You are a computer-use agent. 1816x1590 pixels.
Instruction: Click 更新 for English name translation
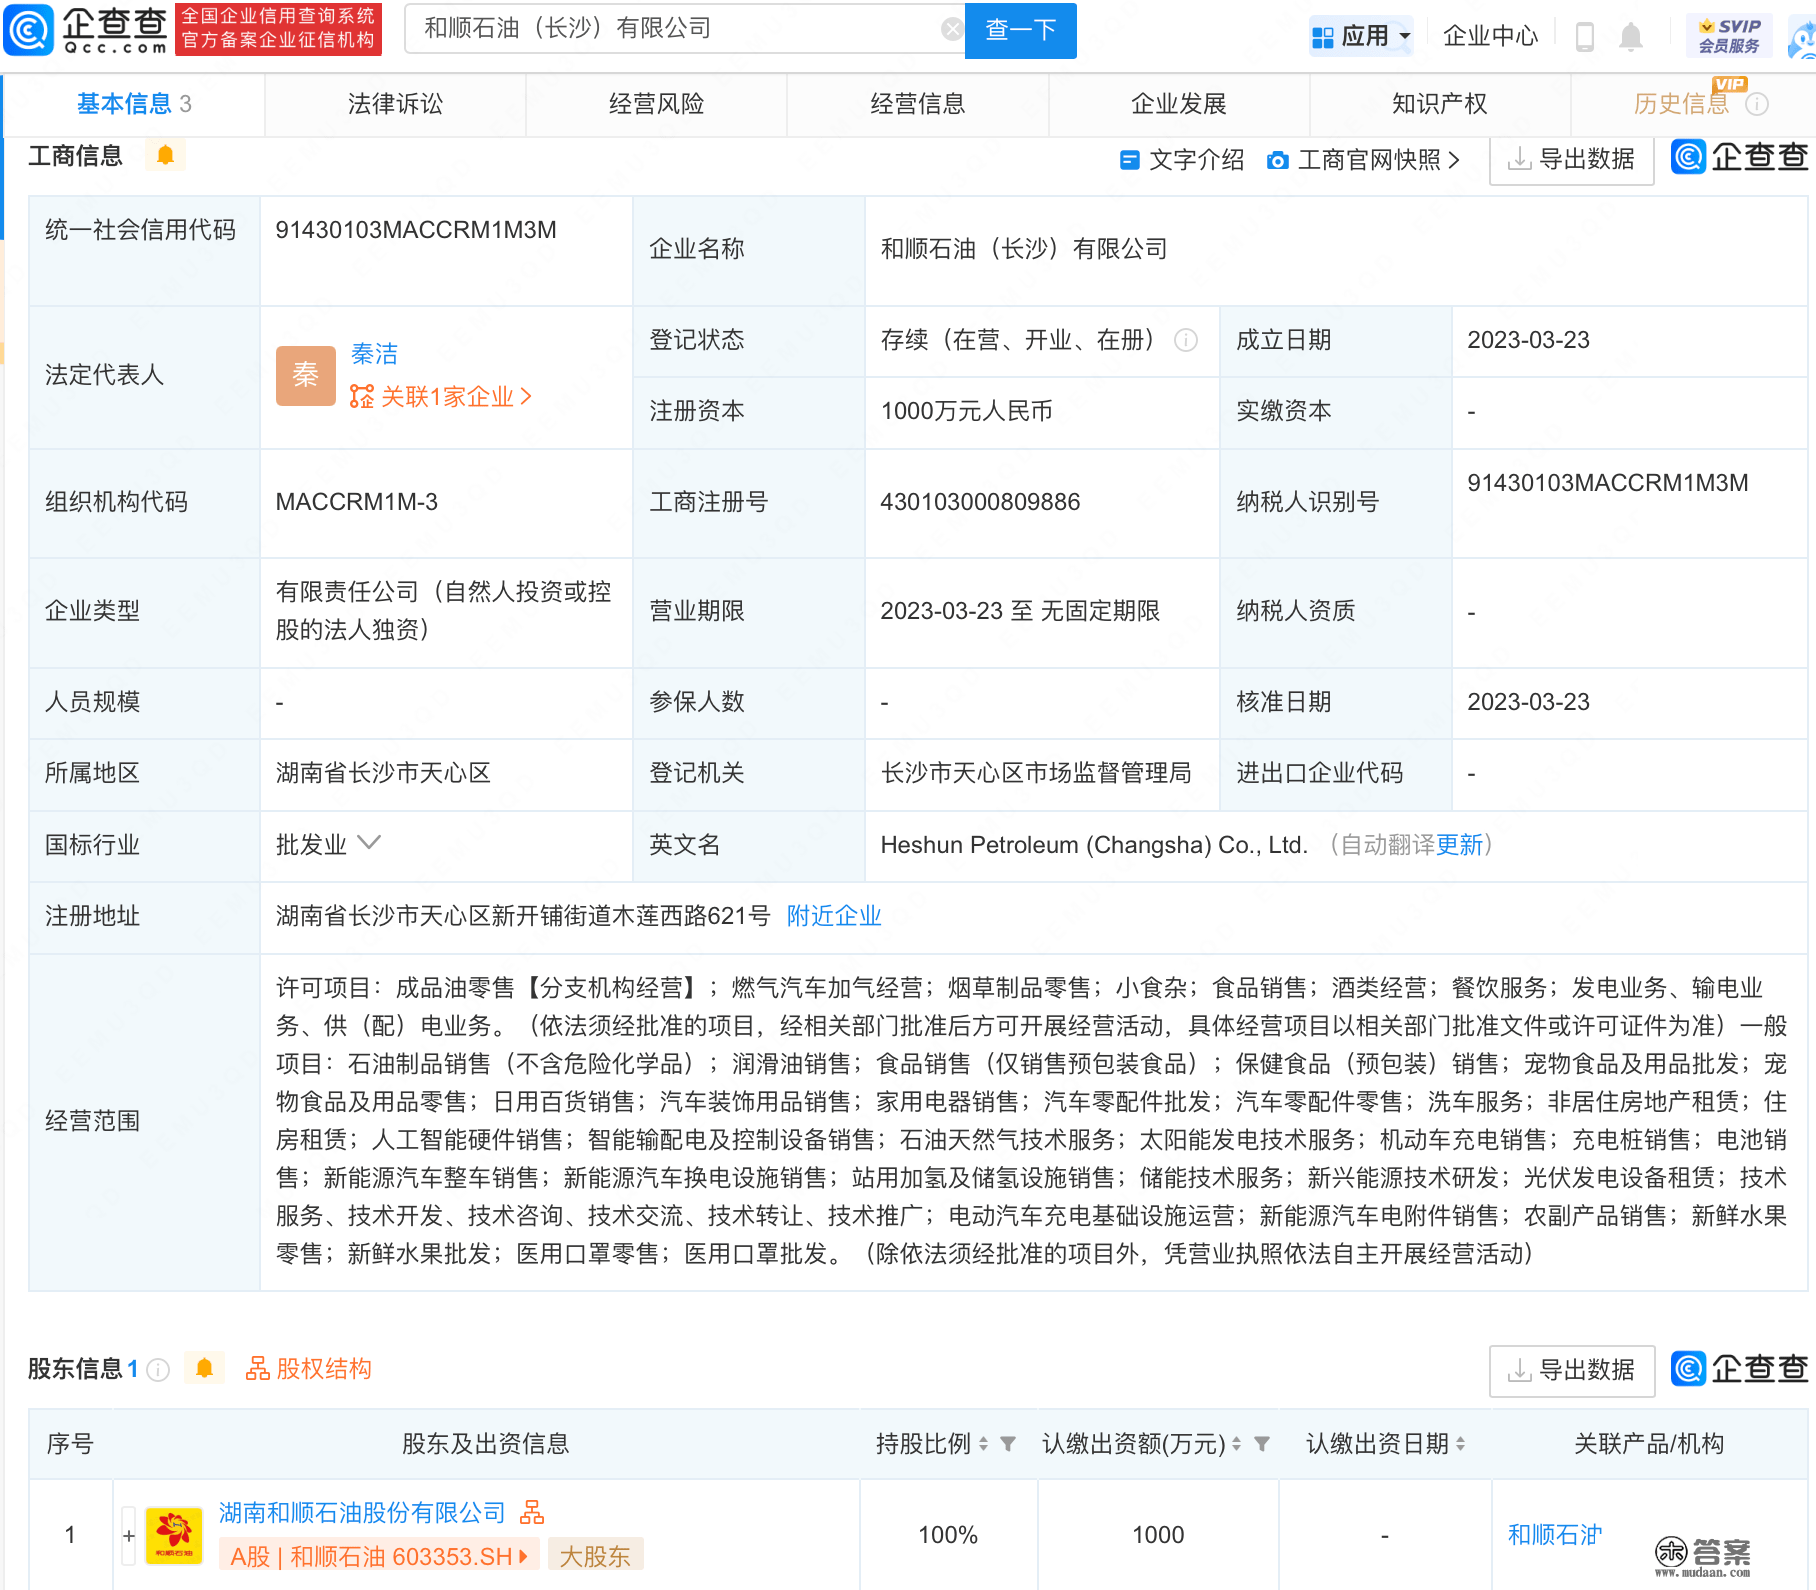click(1459, 845)
